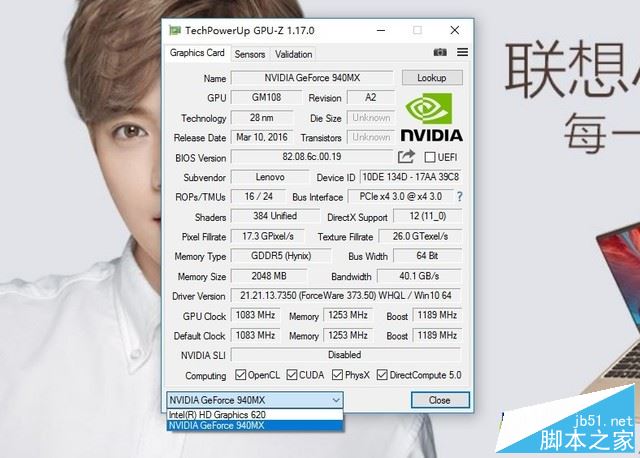Toggle the PhysX checkbox
The image size is (640, 458).
338,375
